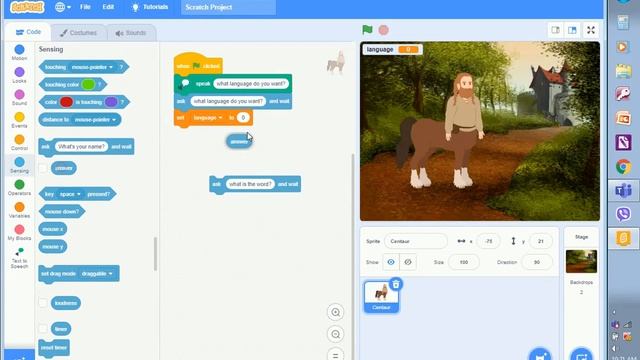The image size is (640, 360).
Task: Open the Scratch logo home link
Action: 27,7
